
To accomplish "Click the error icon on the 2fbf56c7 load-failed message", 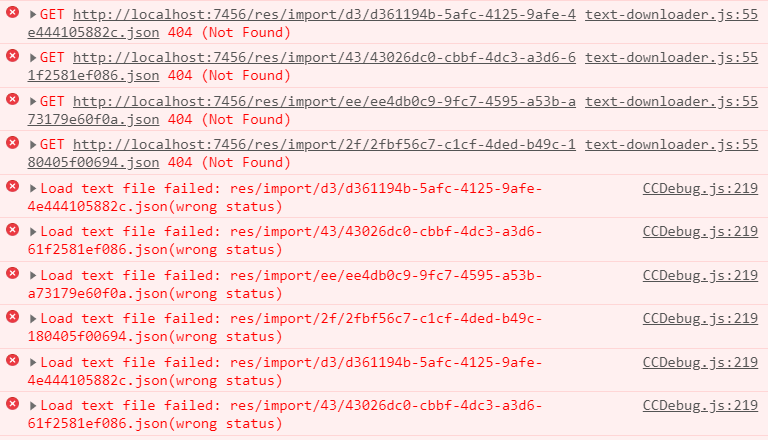I will coord(12,316).
